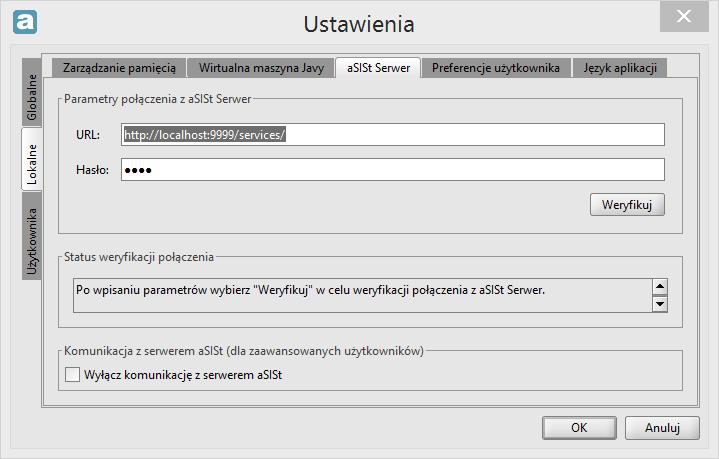Screen dimensions: 719x459
Task: Click the URL: field label
Action: [88, 135]
